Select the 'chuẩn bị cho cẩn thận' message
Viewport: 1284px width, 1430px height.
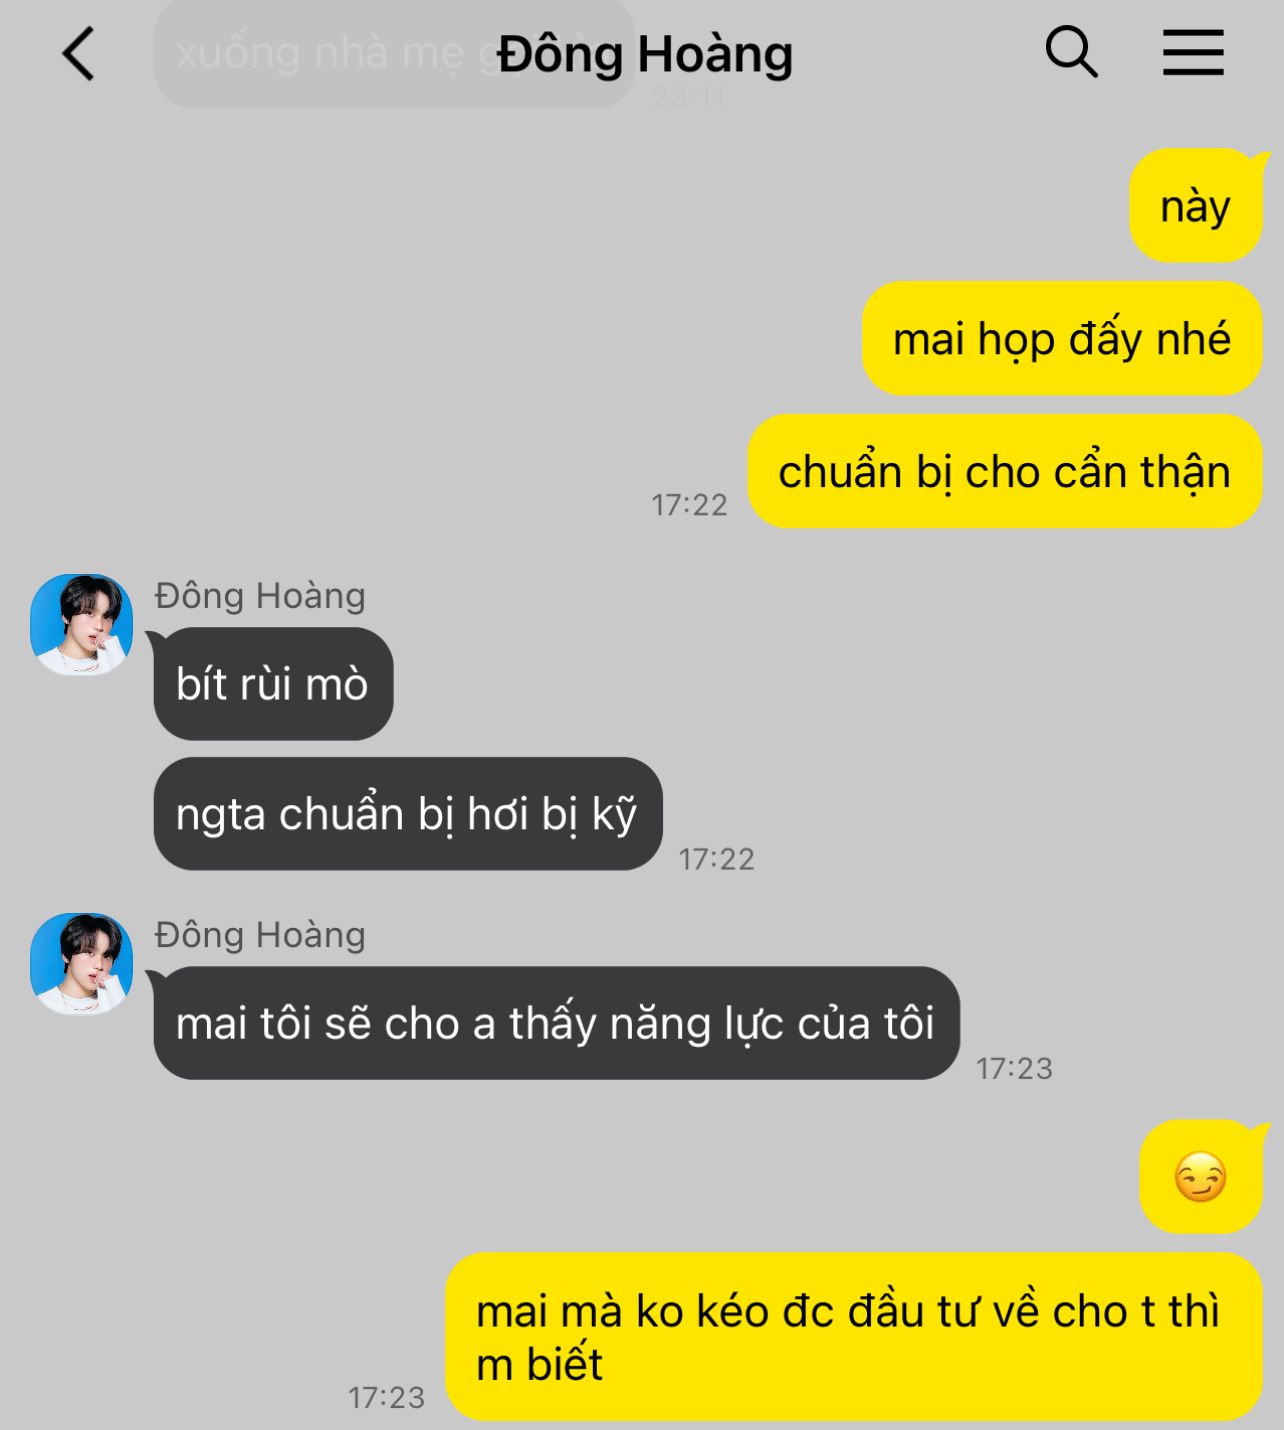[x=1005, y=471]
